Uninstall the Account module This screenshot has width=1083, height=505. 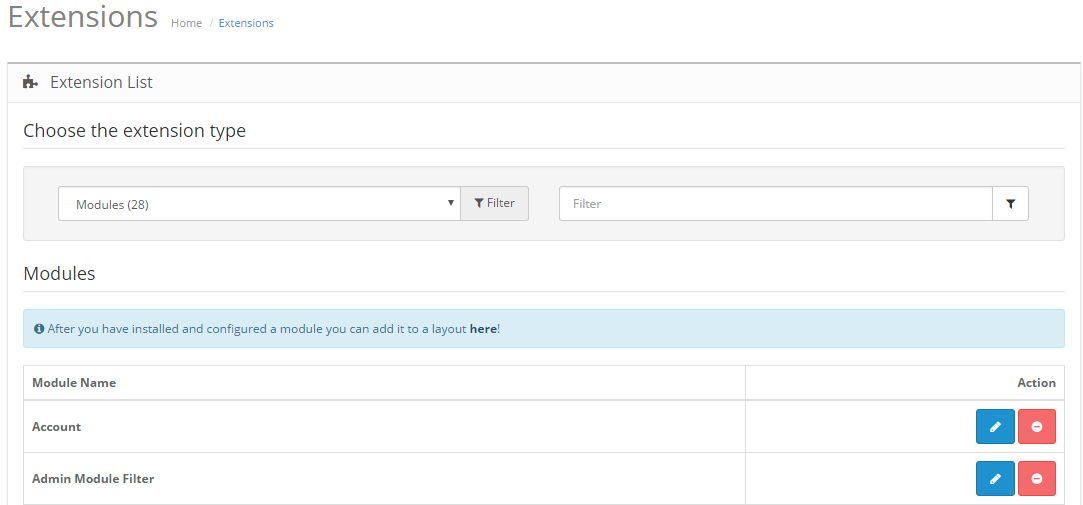click(x=1037, y=426)
